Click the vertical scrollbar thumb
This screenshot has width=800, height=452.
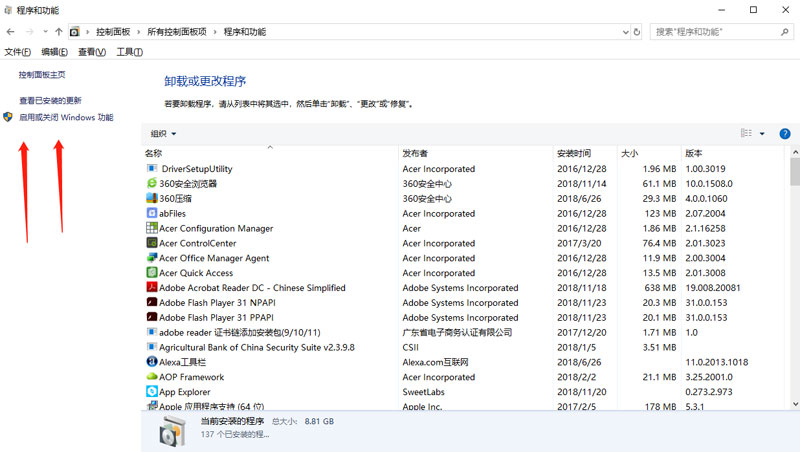pyautogui.click(x=795, y=171)
